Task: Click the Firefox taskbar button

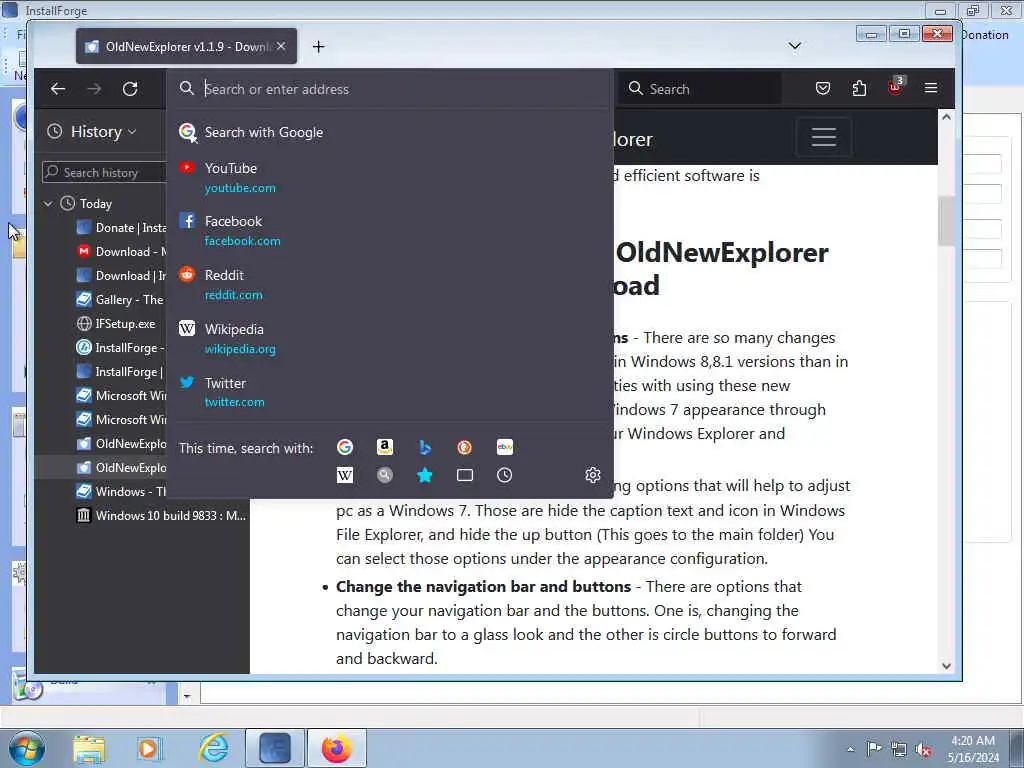Action: tap(337, 748)
